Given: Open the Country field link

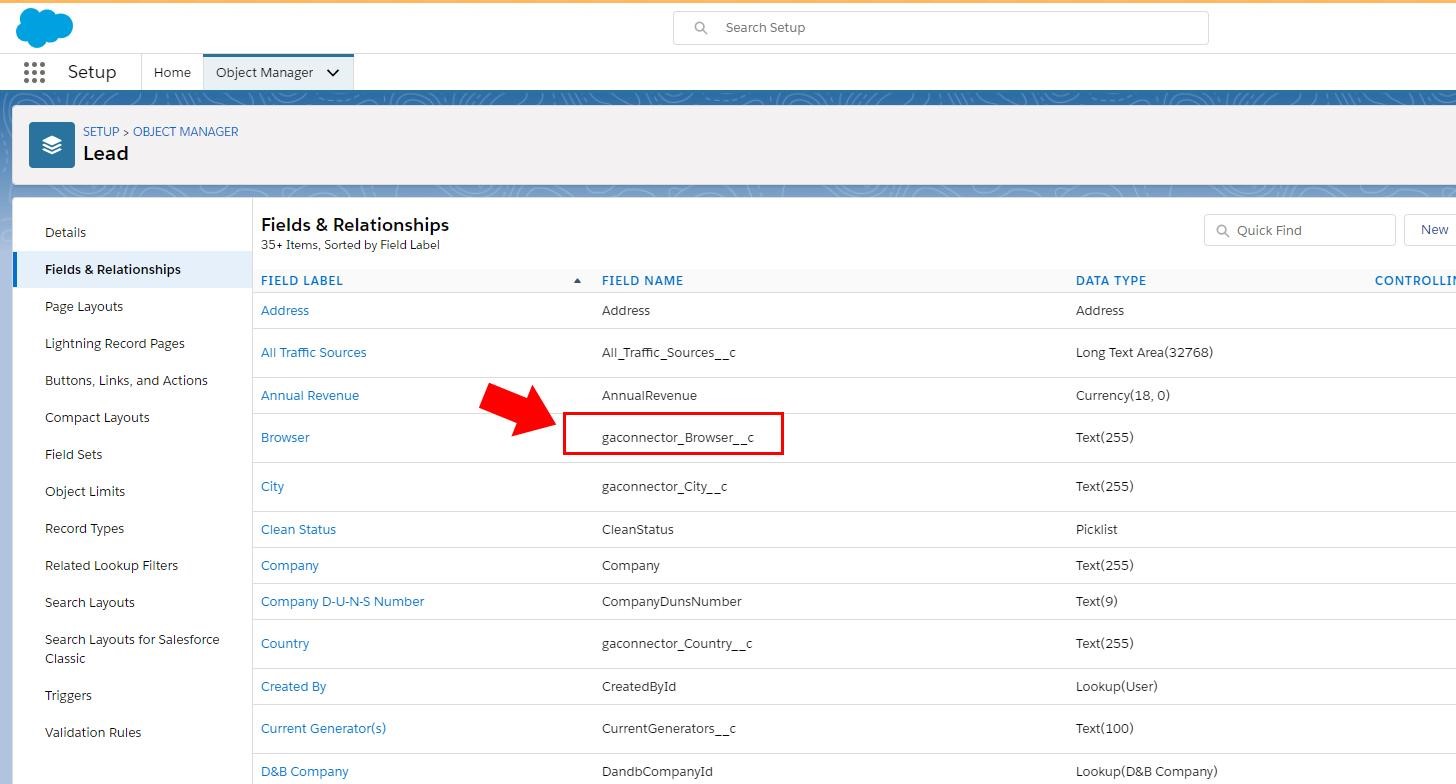Looking at the screenshot, I should (285, 644).
